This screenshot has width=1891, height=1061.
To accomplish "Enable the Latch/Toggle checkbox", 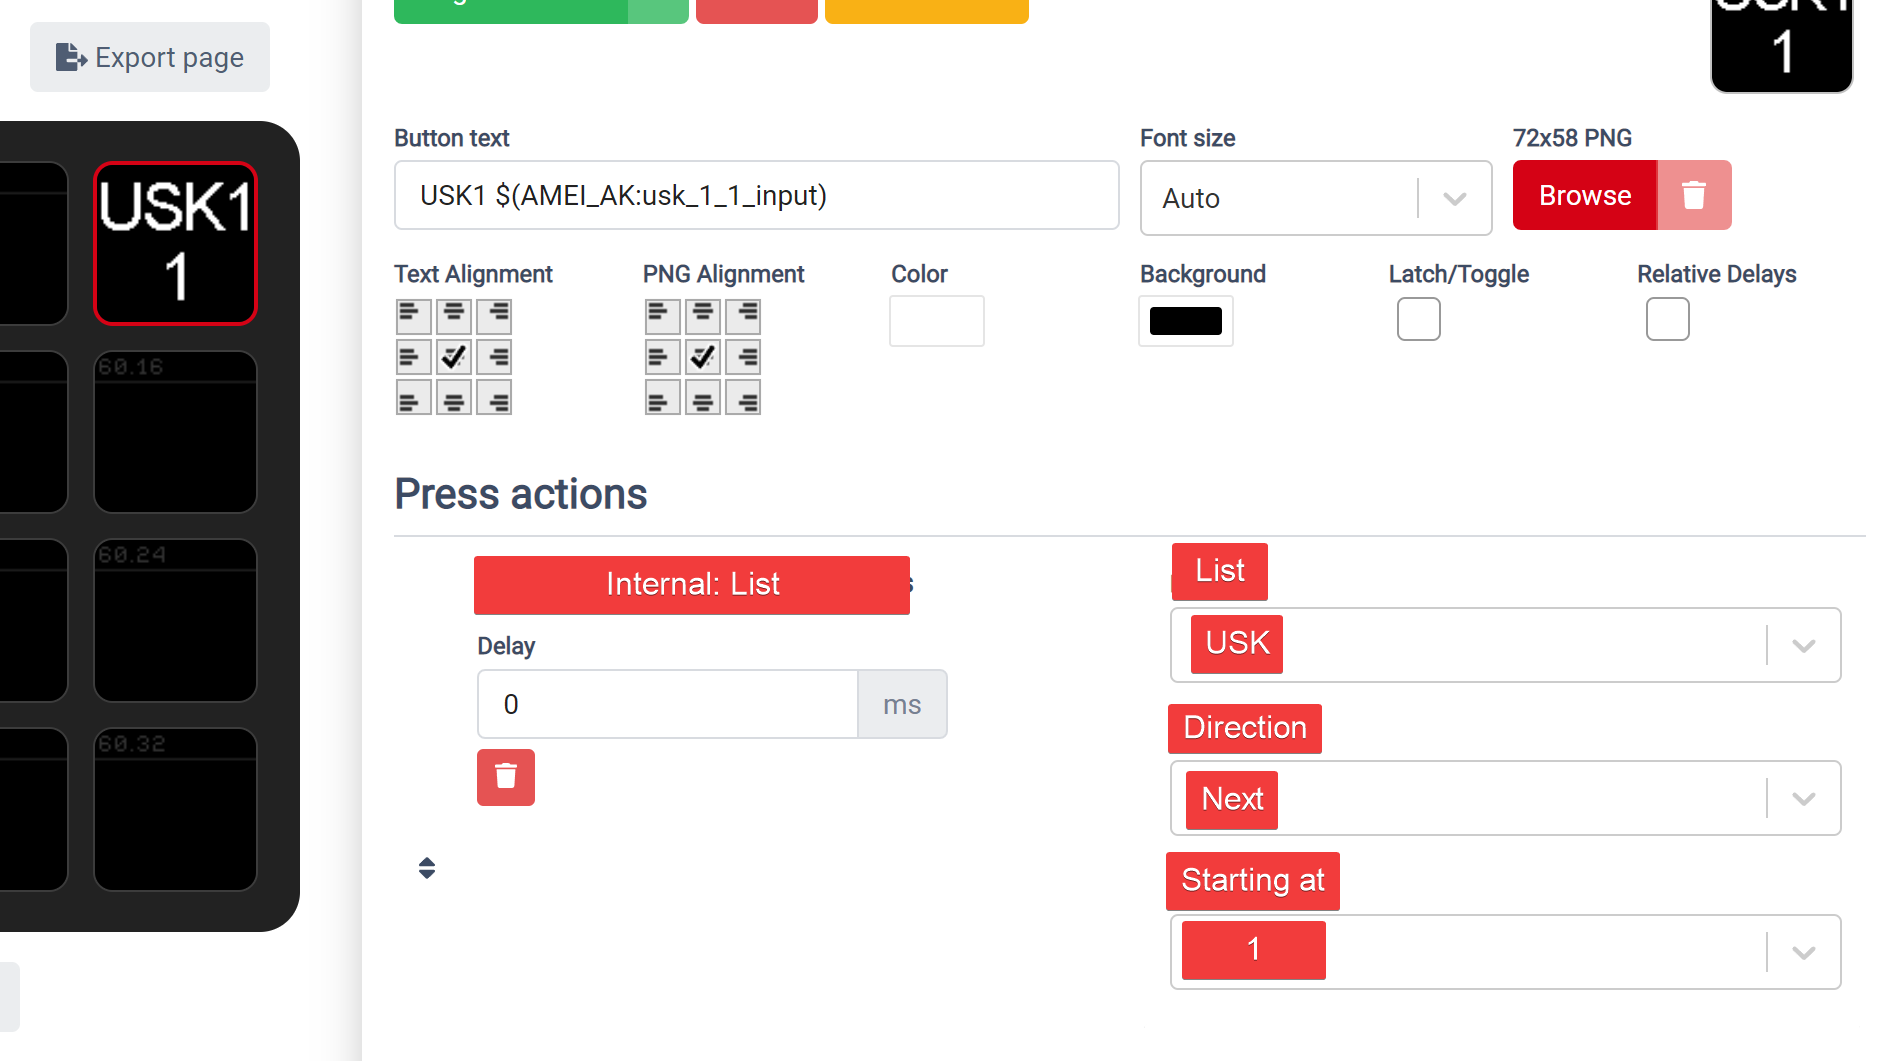I will pyautogui.click(x=1418, y=319).
